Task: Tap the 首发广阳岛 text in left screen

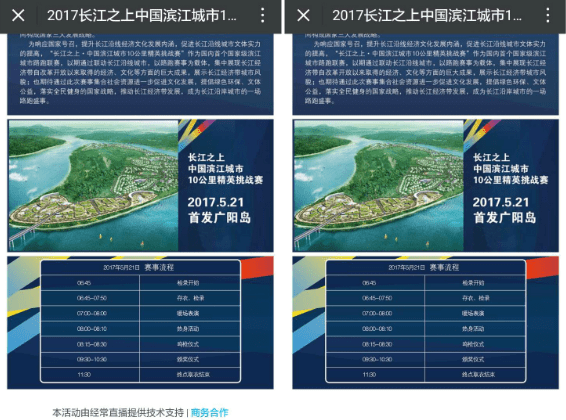Action: click(219, 218)
